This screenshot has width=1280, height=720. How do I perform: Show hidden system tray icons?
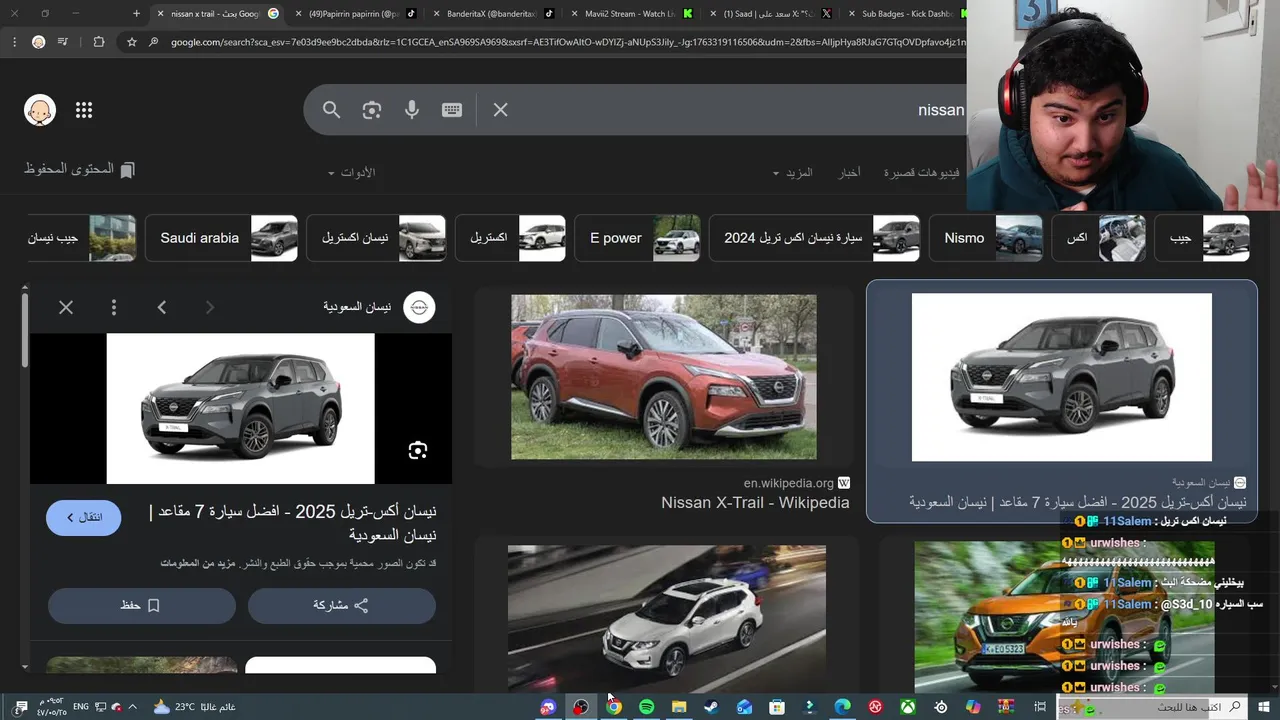(133, 707)
